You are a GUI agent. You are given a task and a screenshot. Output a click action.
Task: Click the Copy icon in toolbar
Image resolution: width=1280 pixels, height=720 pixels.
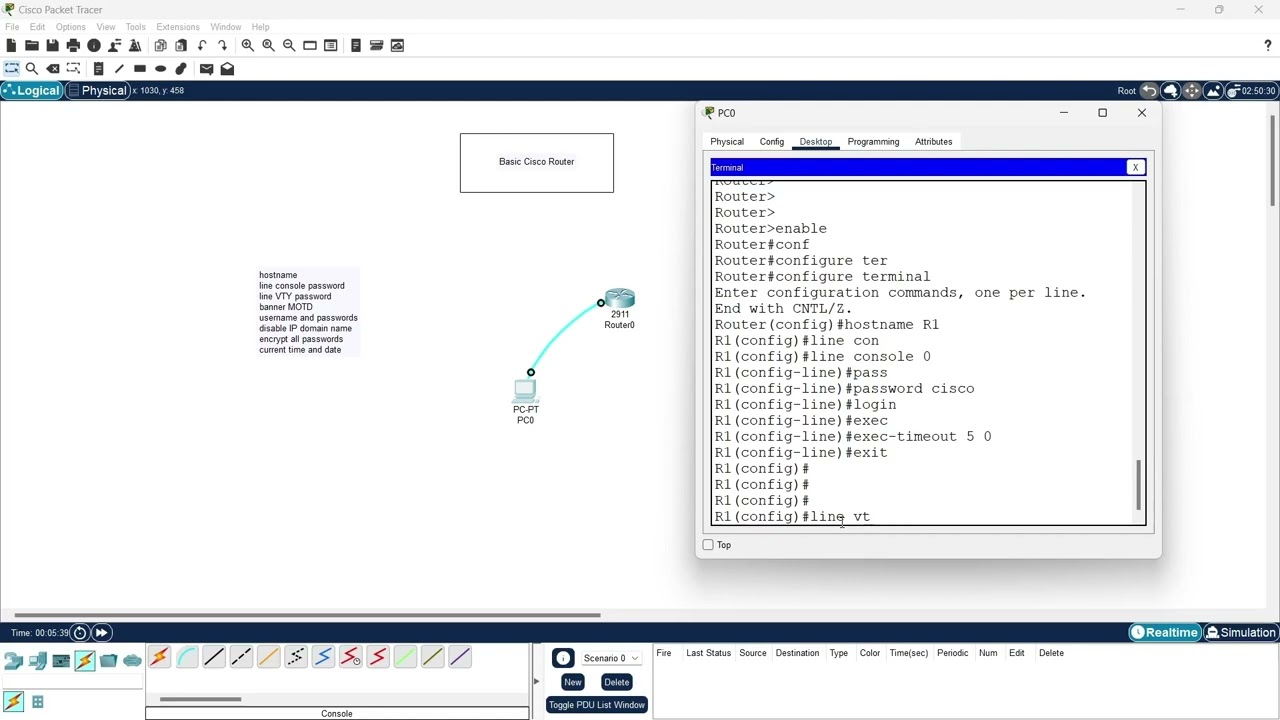click(x=160, y=45)
